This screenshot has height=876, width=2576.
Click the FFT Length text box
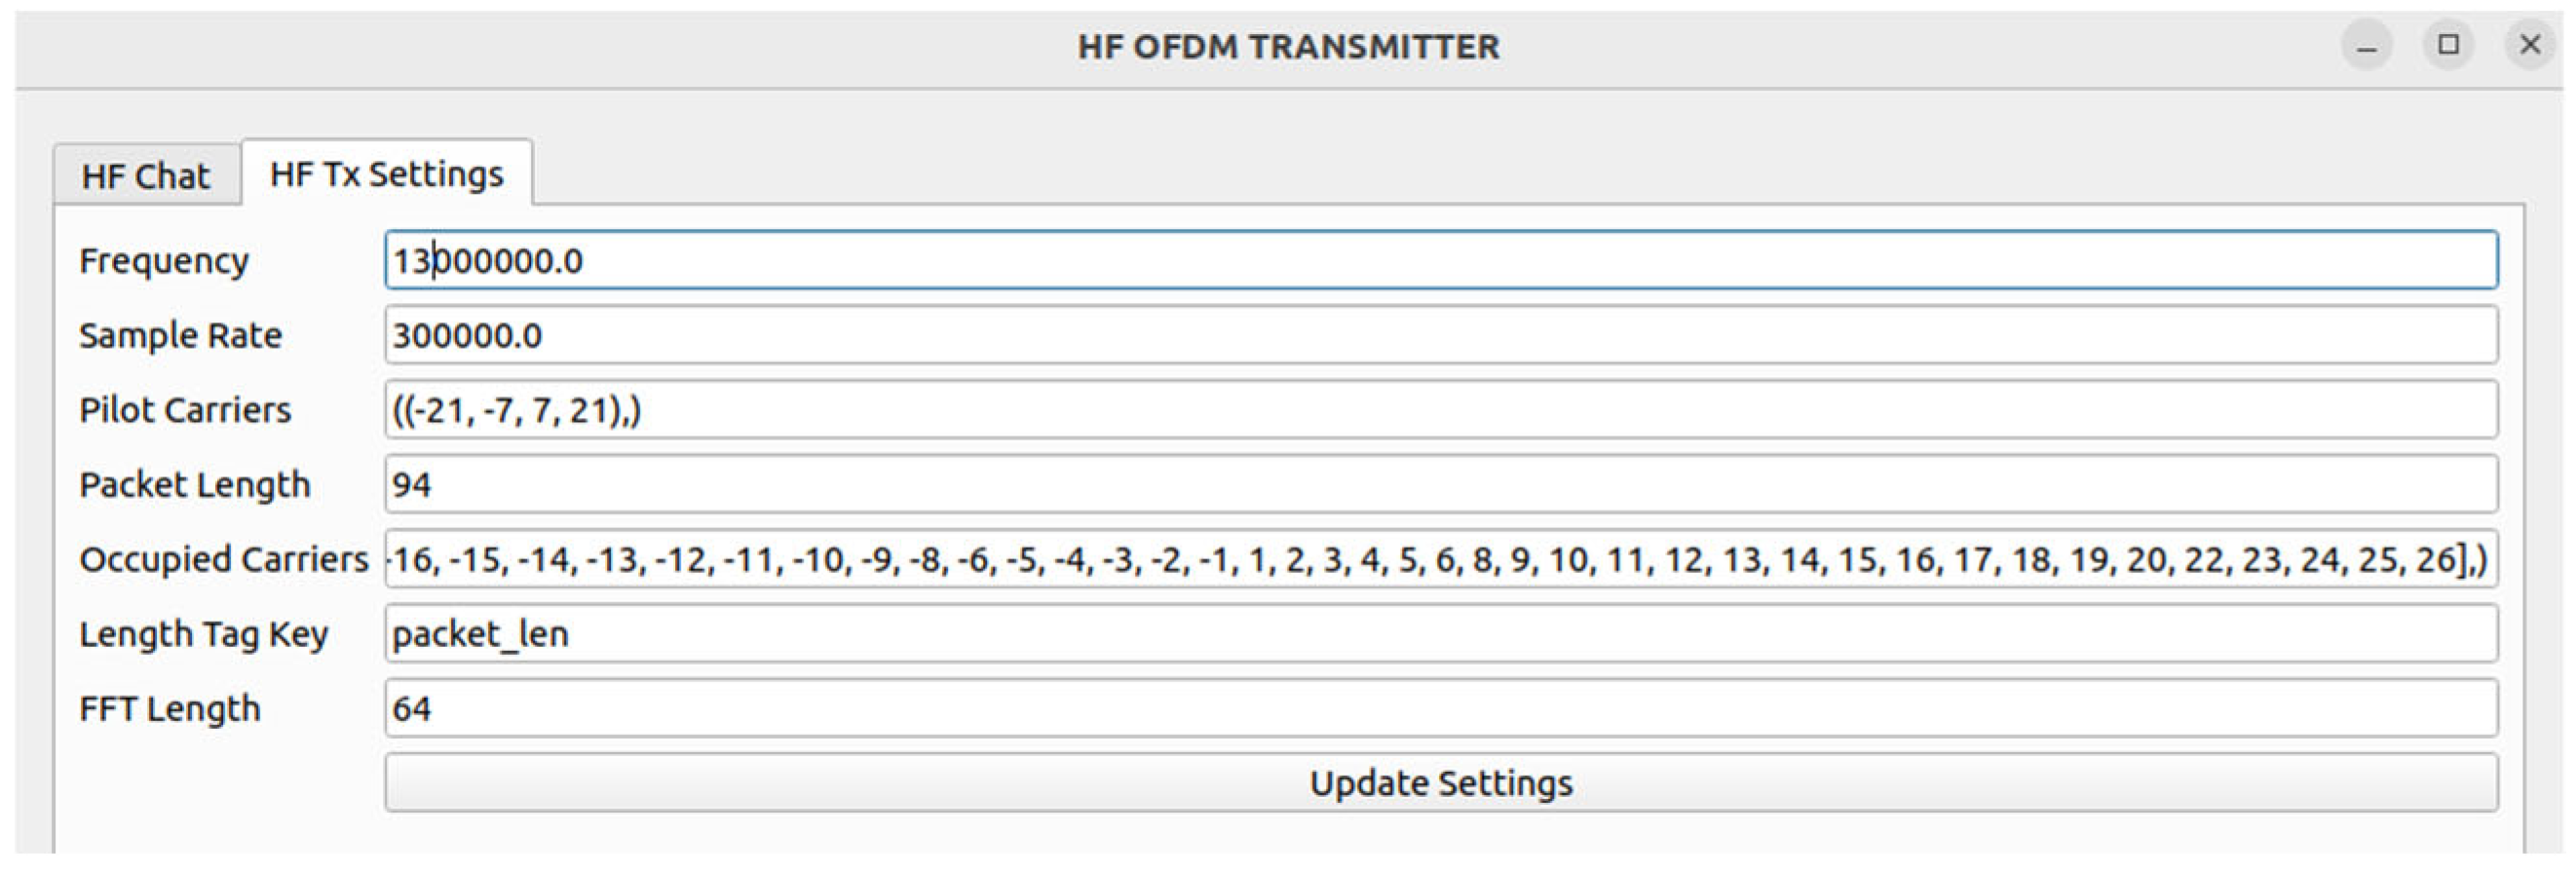coord(1440,709)
